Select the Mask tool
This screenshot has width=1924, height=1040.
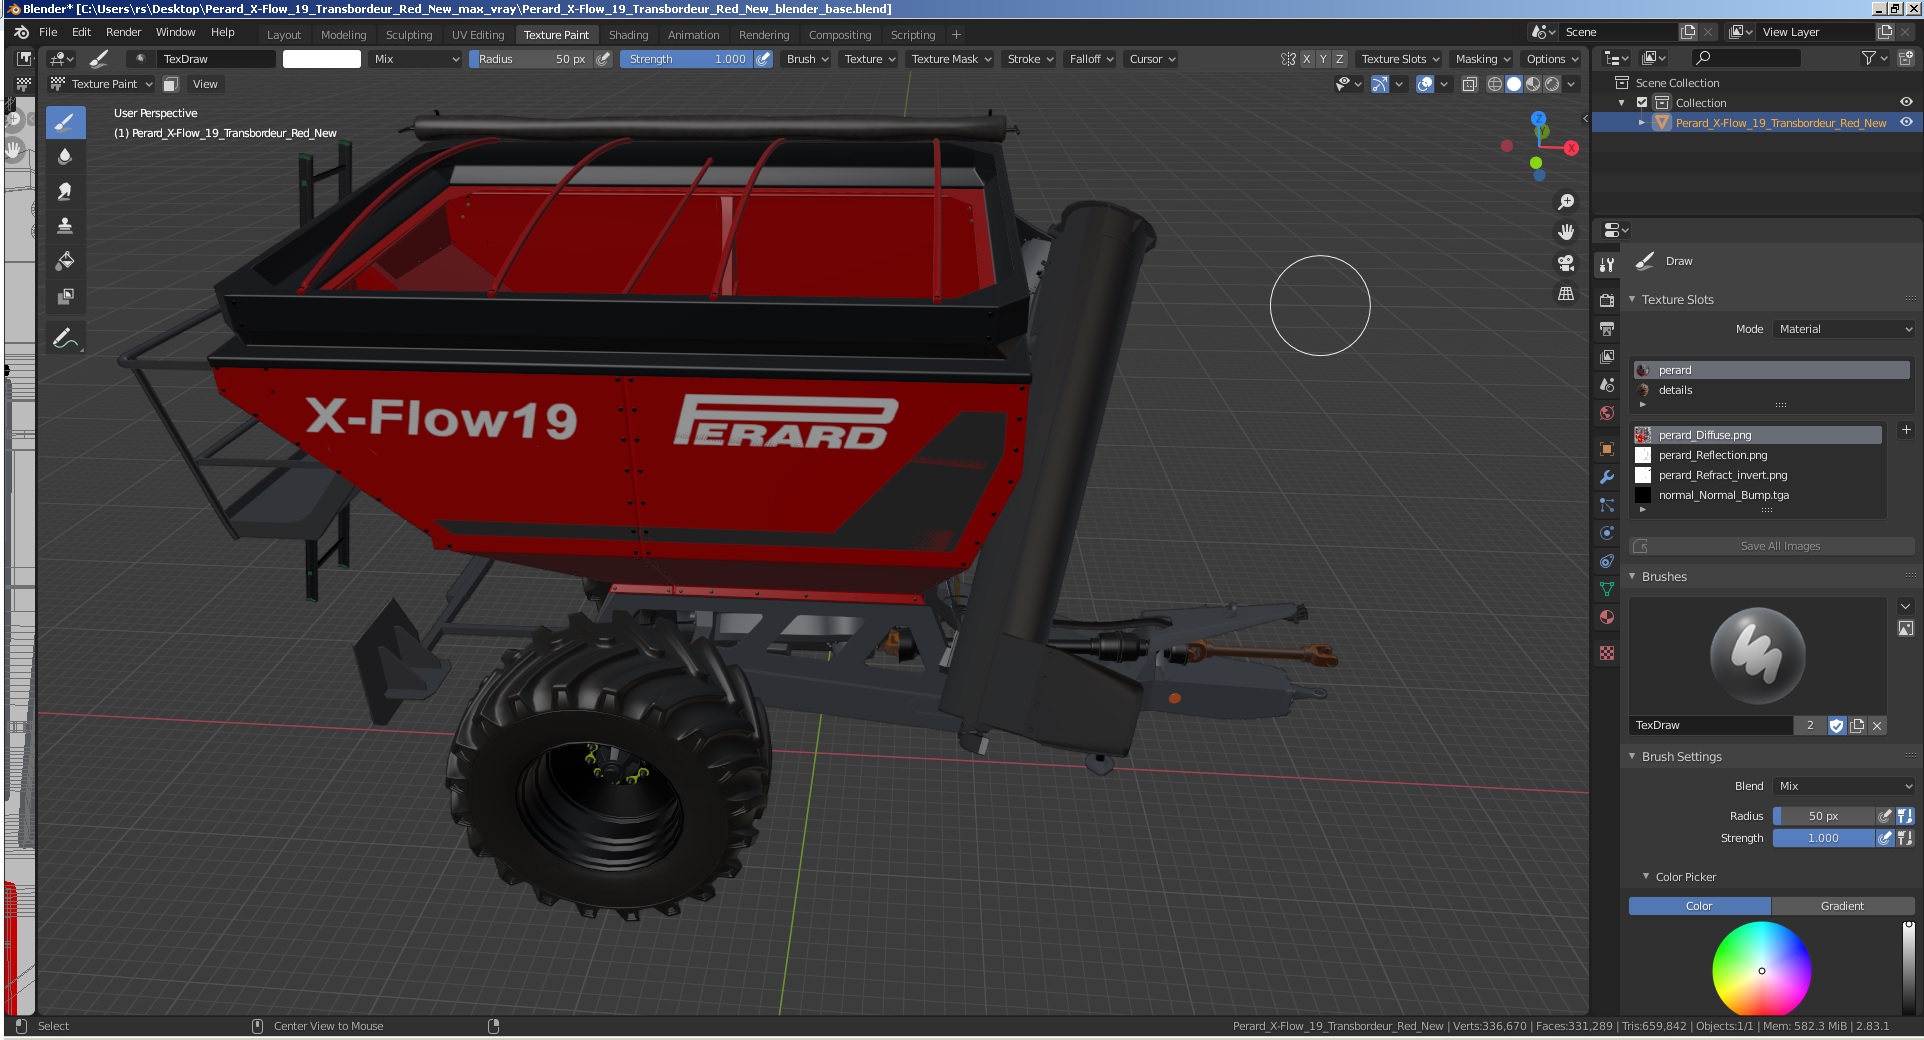pyautogui.click(x=65, y=297)
